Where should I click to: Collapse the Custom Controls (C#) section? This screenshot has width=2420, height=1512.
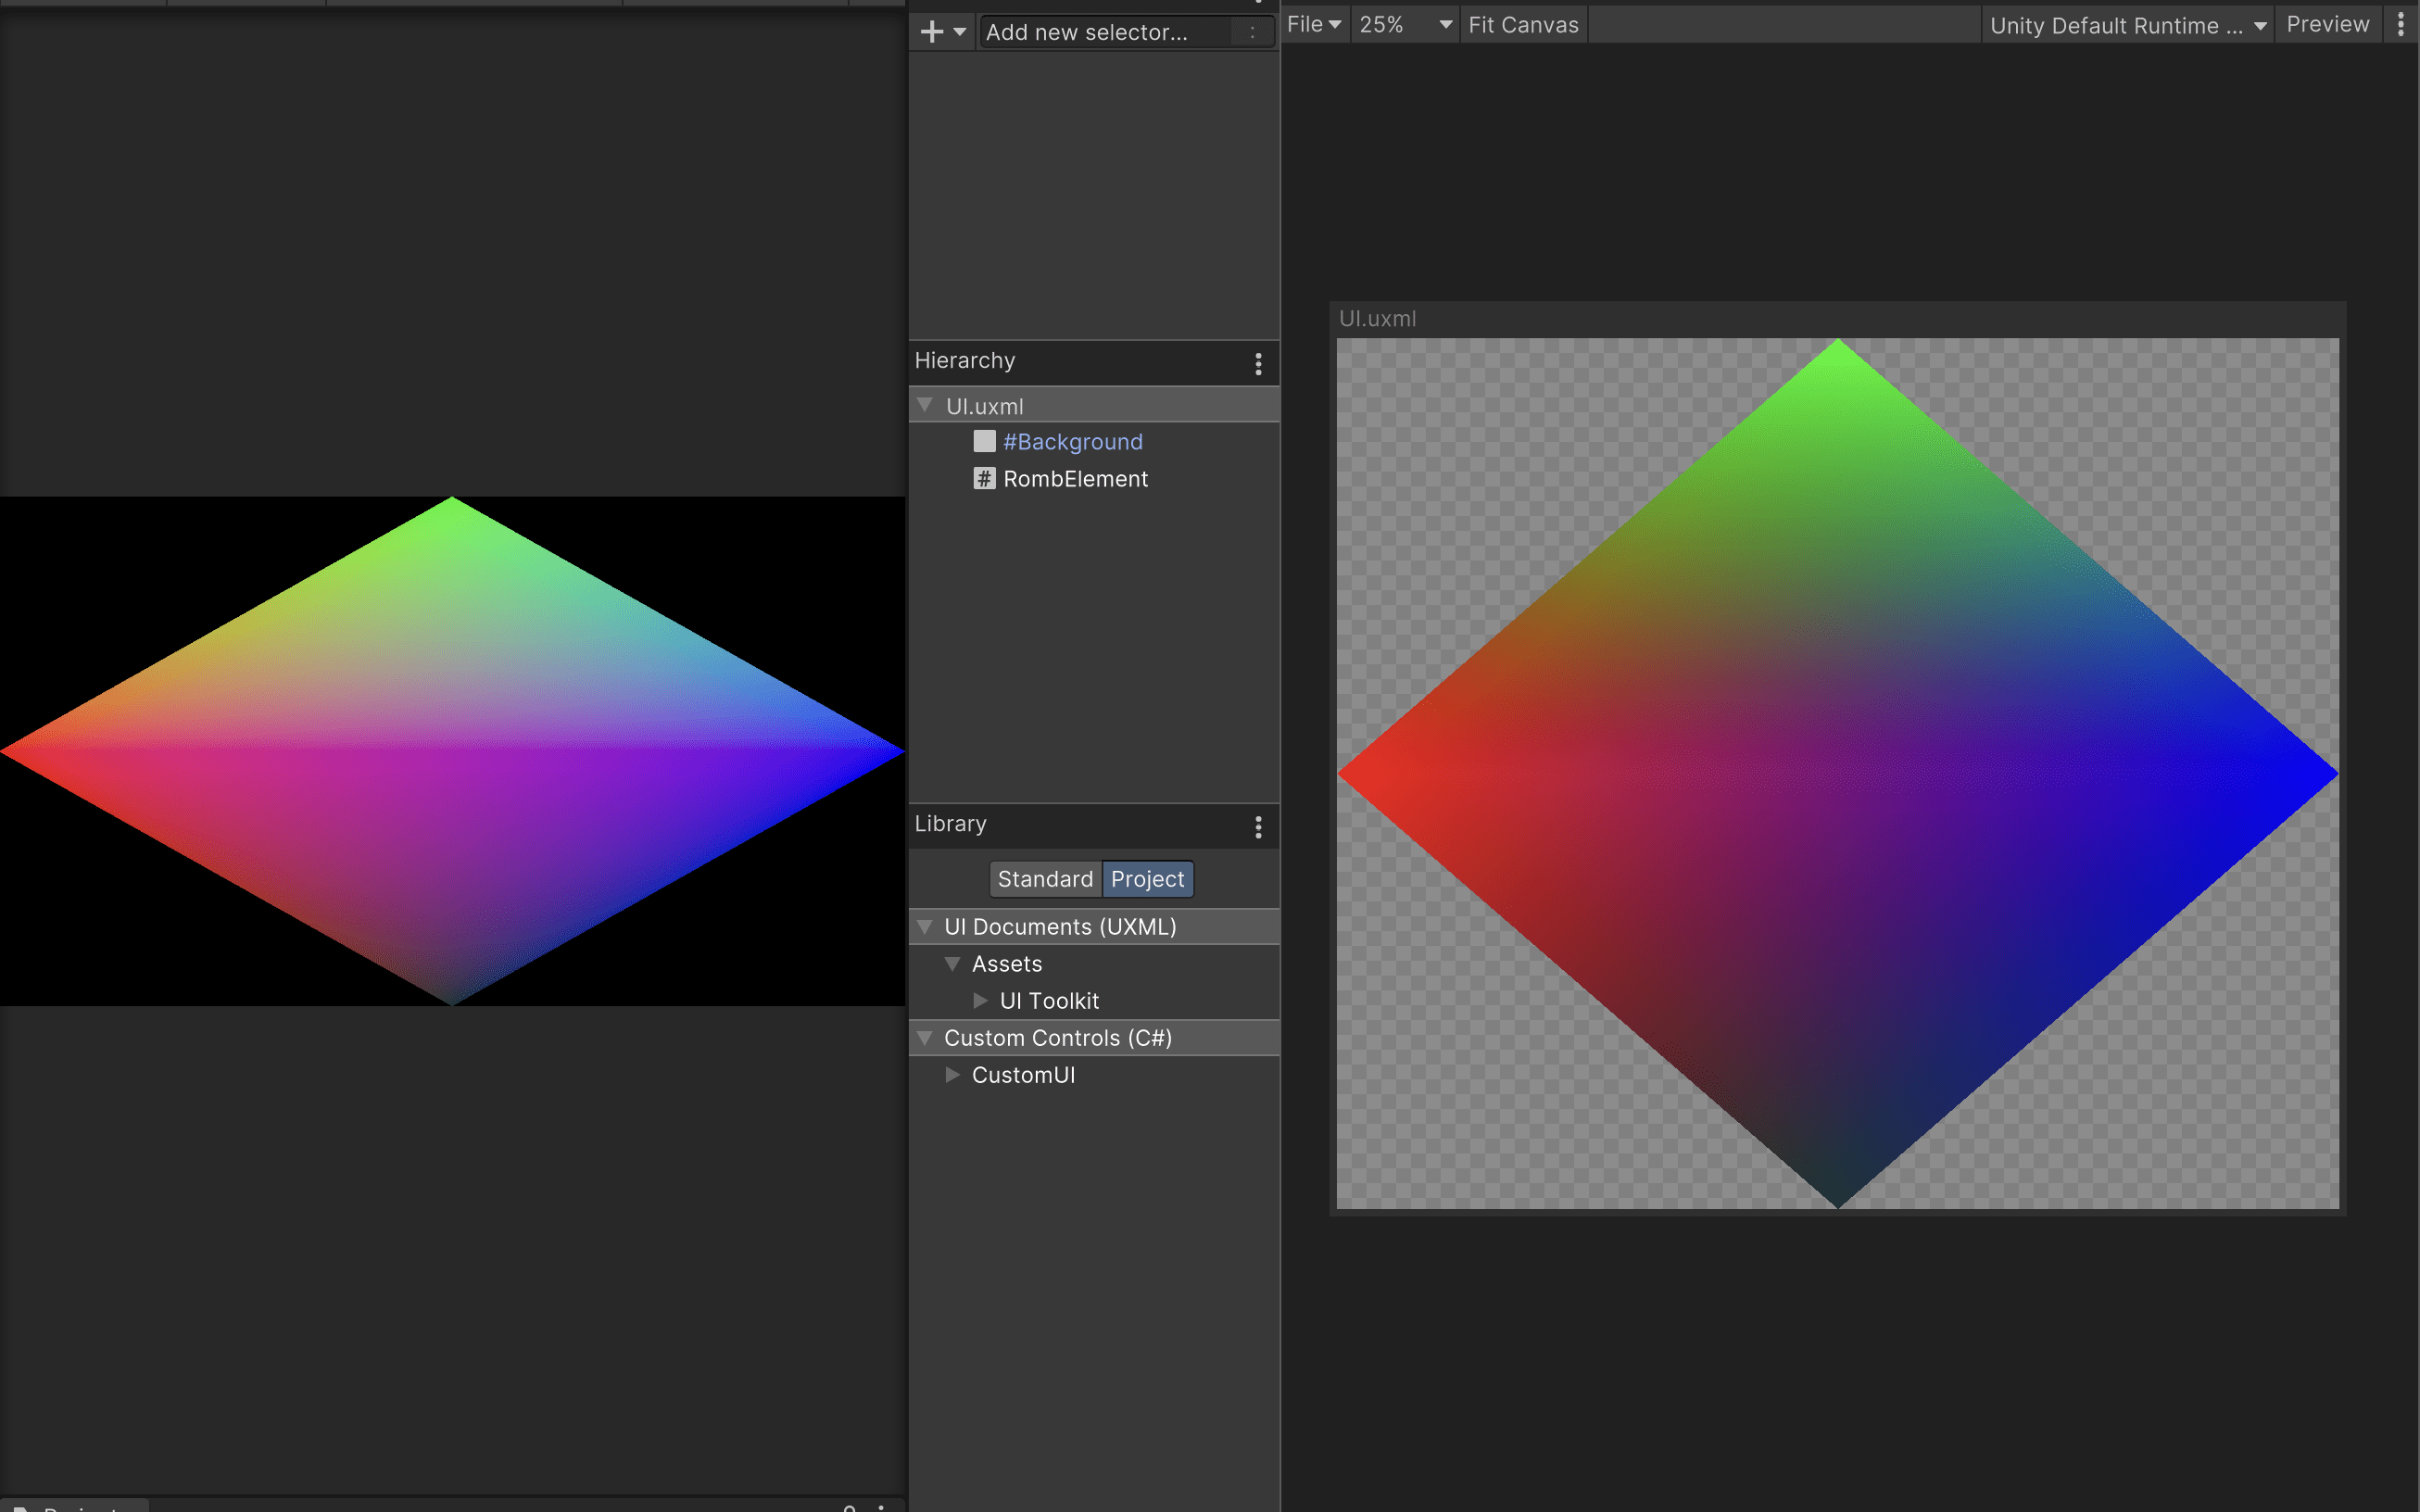tap(925, 1037)
